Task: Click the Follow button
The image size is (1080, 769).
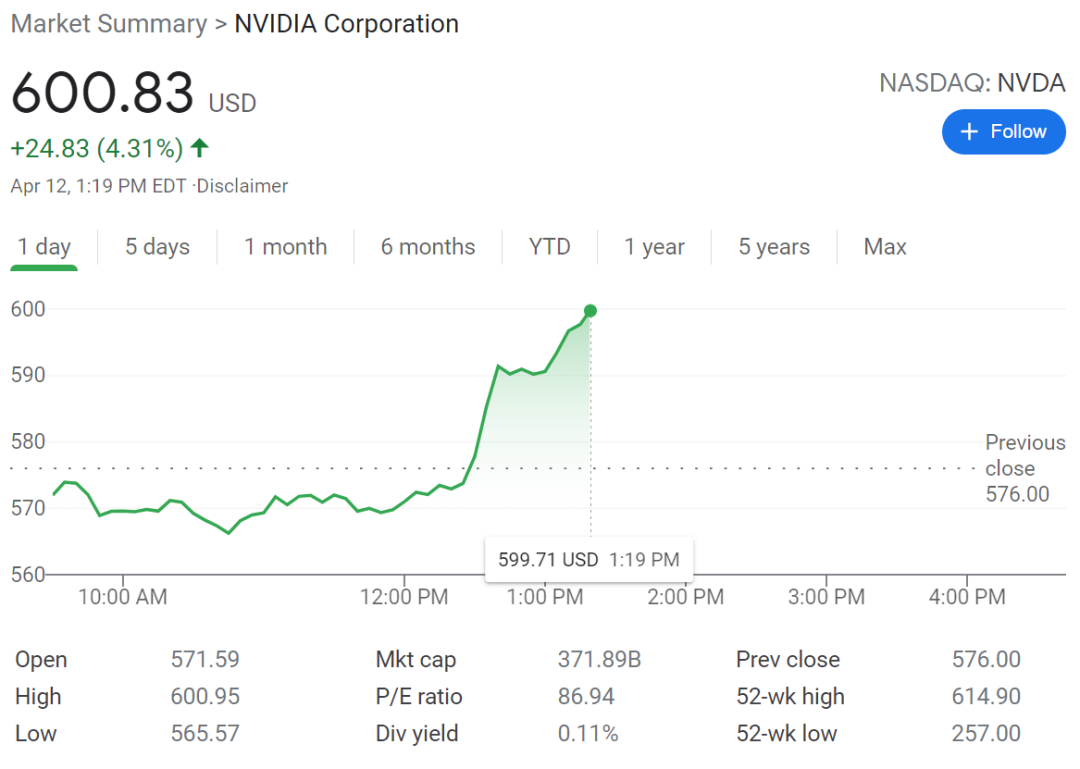Action: point(1003,132)
